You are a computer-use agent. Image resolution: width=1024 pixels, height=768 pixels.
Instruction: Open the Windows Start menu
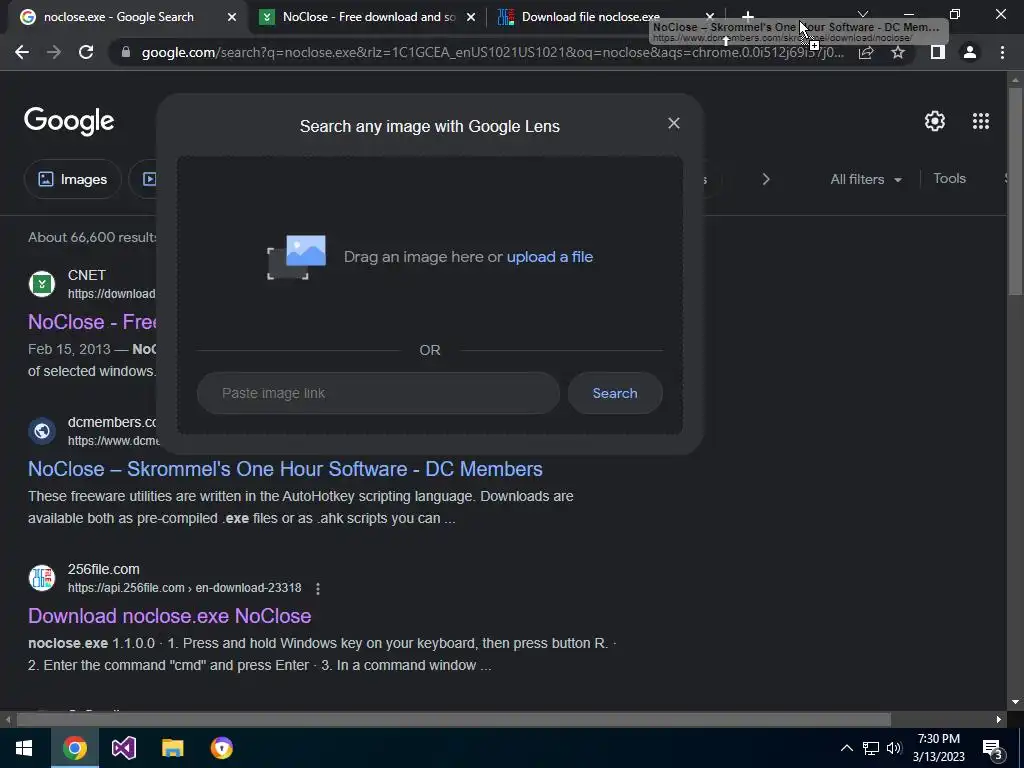pyautogui.click(x=24, y=748)
